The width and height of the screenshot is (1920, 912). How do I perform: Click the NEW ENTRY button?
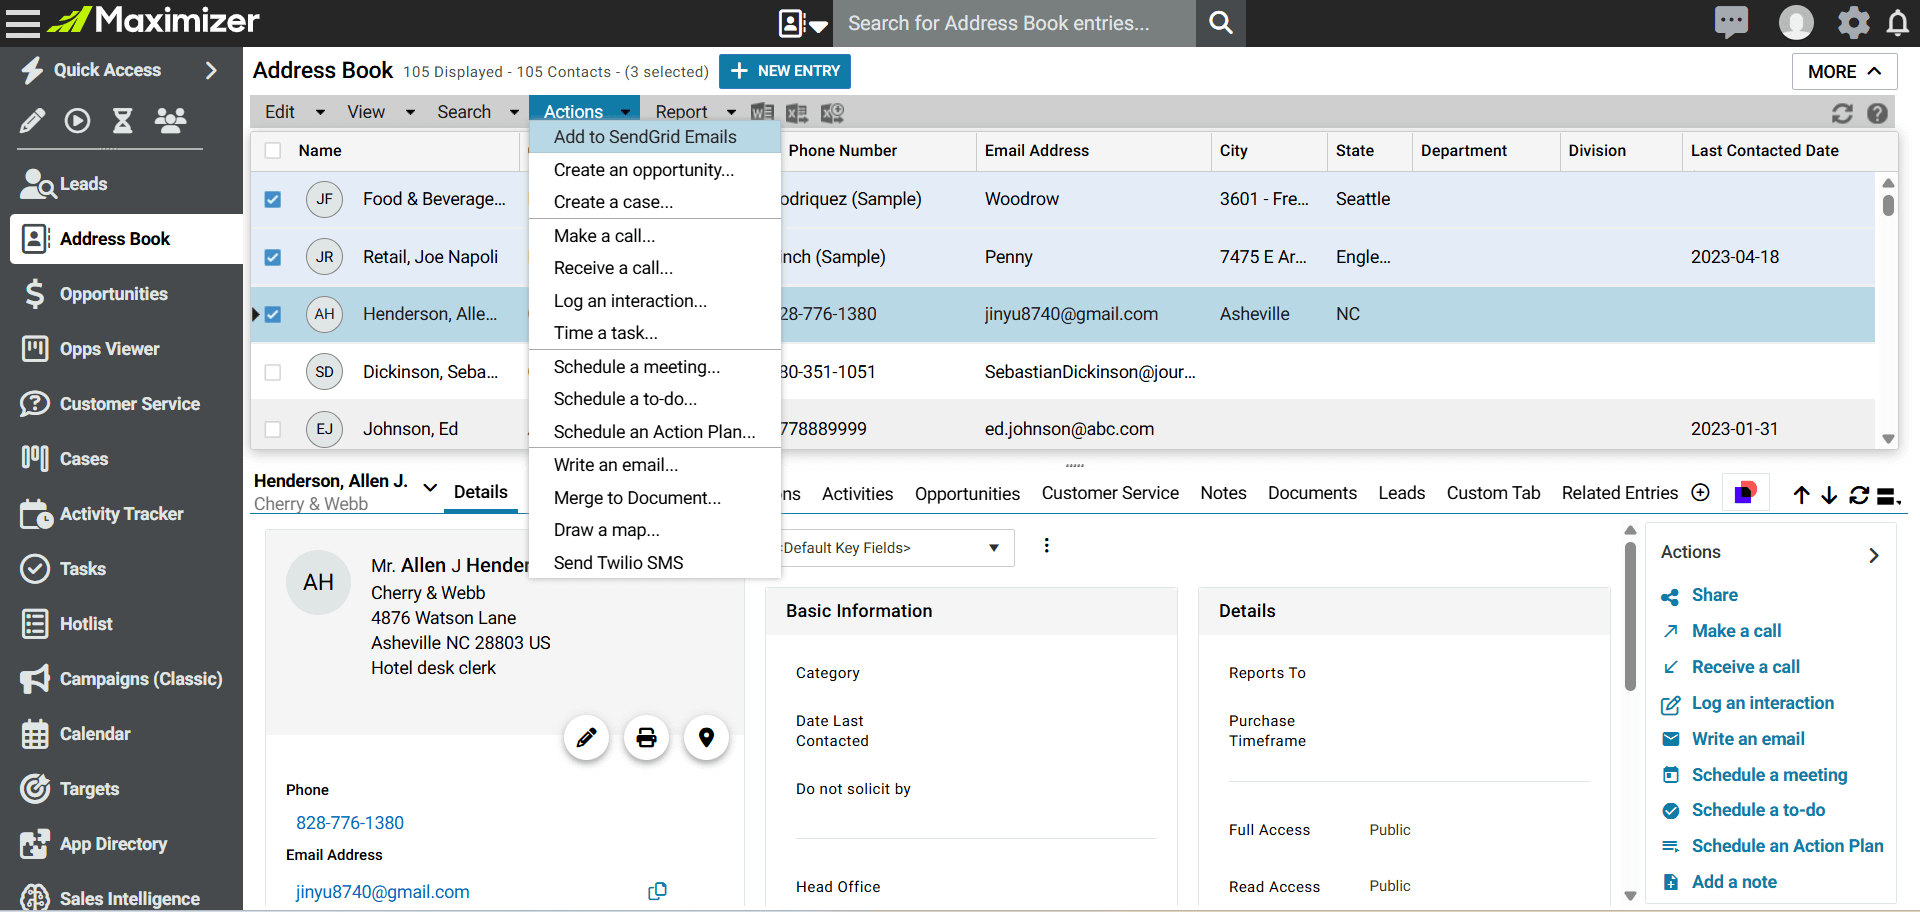coord(785,71)
